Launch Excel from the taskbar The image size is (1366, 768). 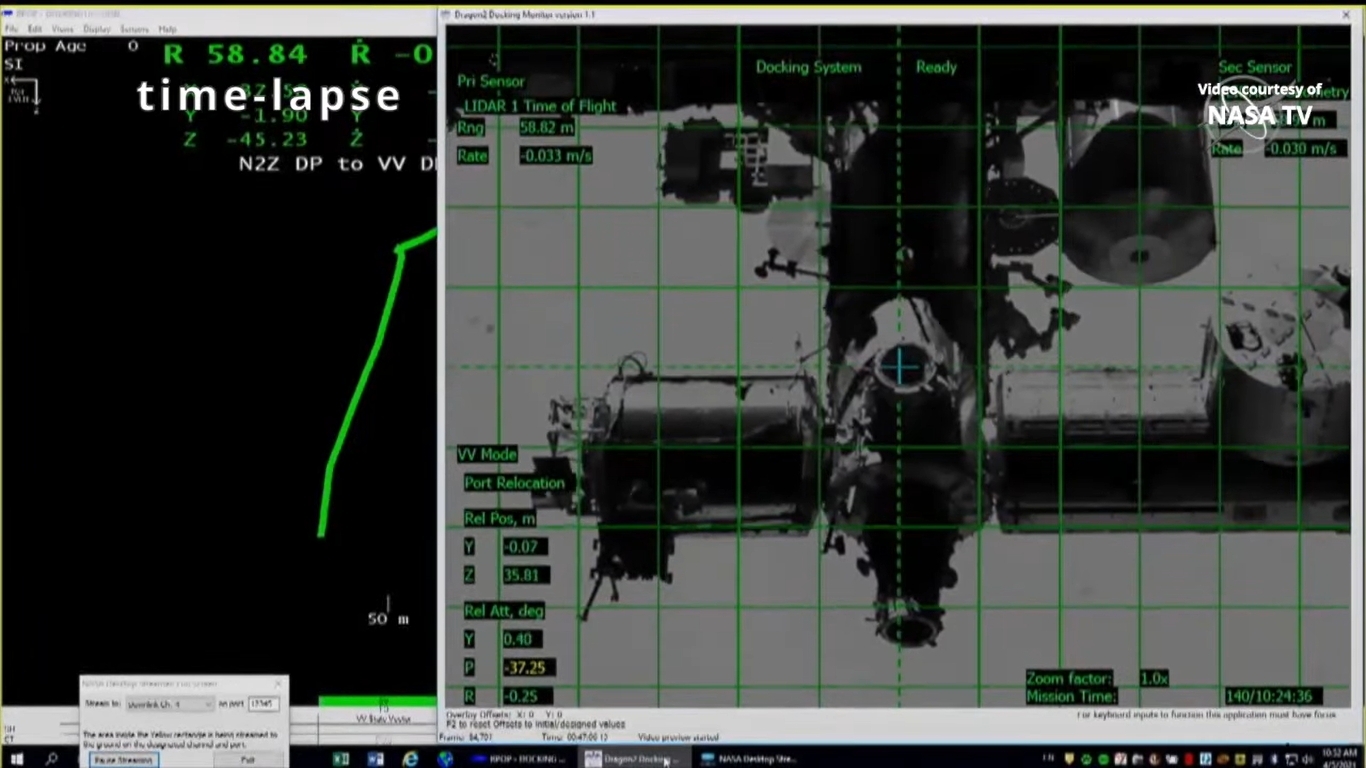click(x=341, y=759)
